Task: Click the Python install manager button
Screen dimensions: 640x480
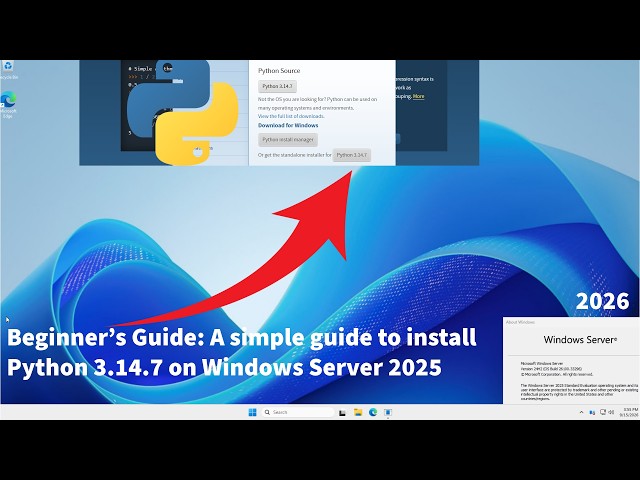Action: click(x=288, y=140)
